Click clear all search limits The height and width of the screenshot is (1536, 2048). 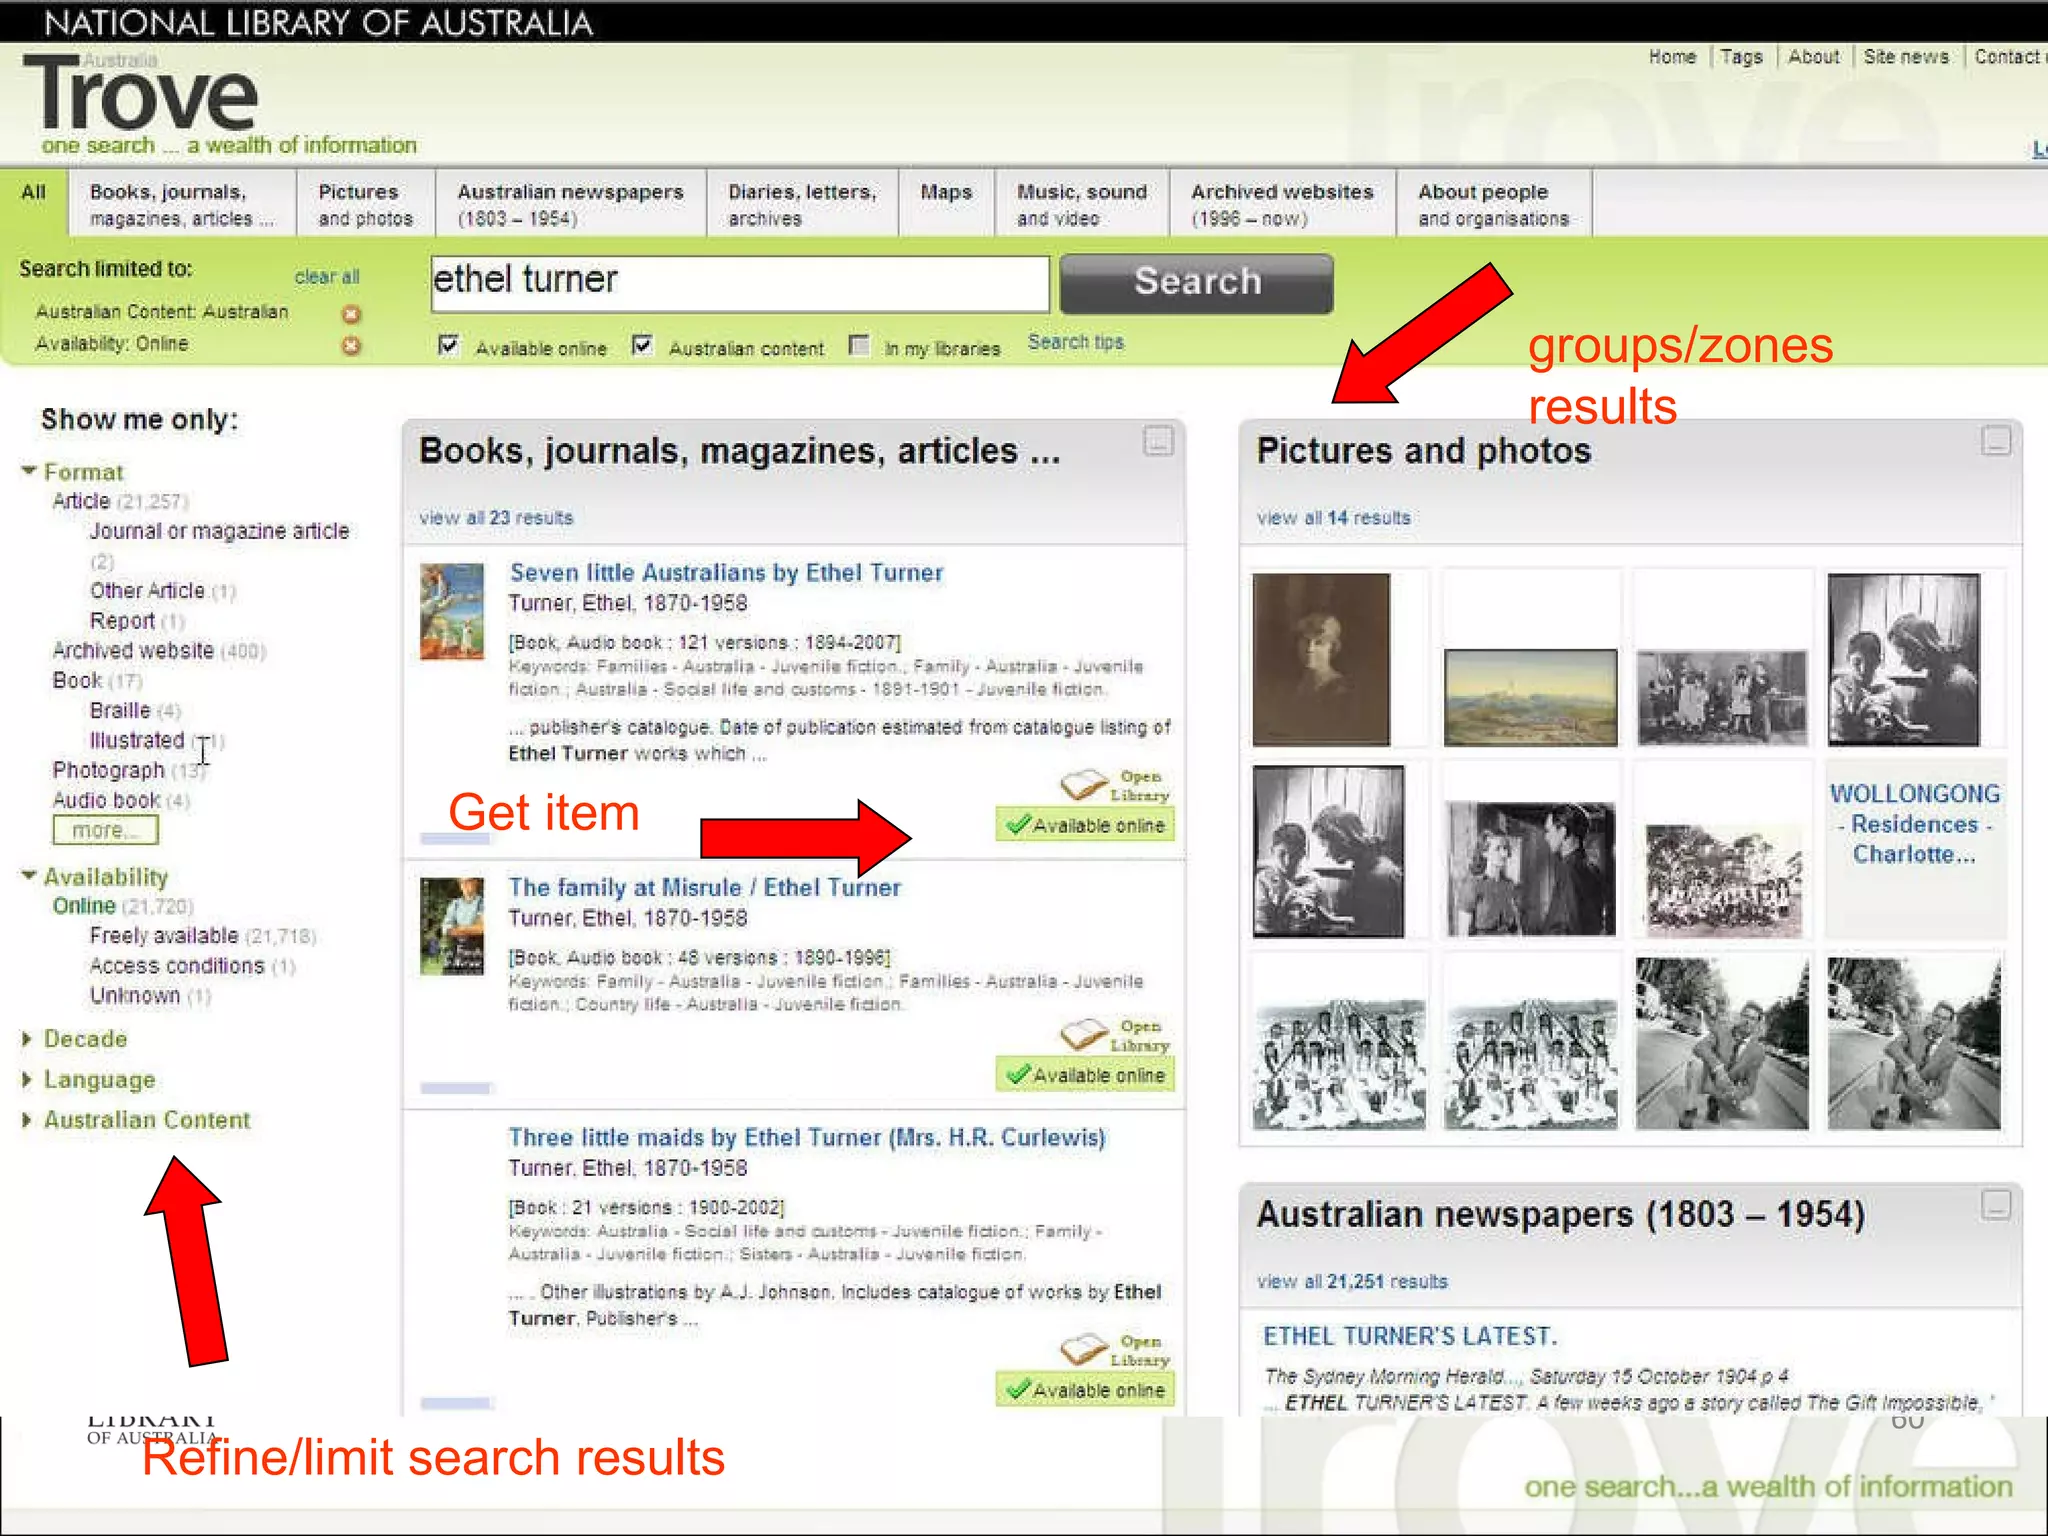326,276
